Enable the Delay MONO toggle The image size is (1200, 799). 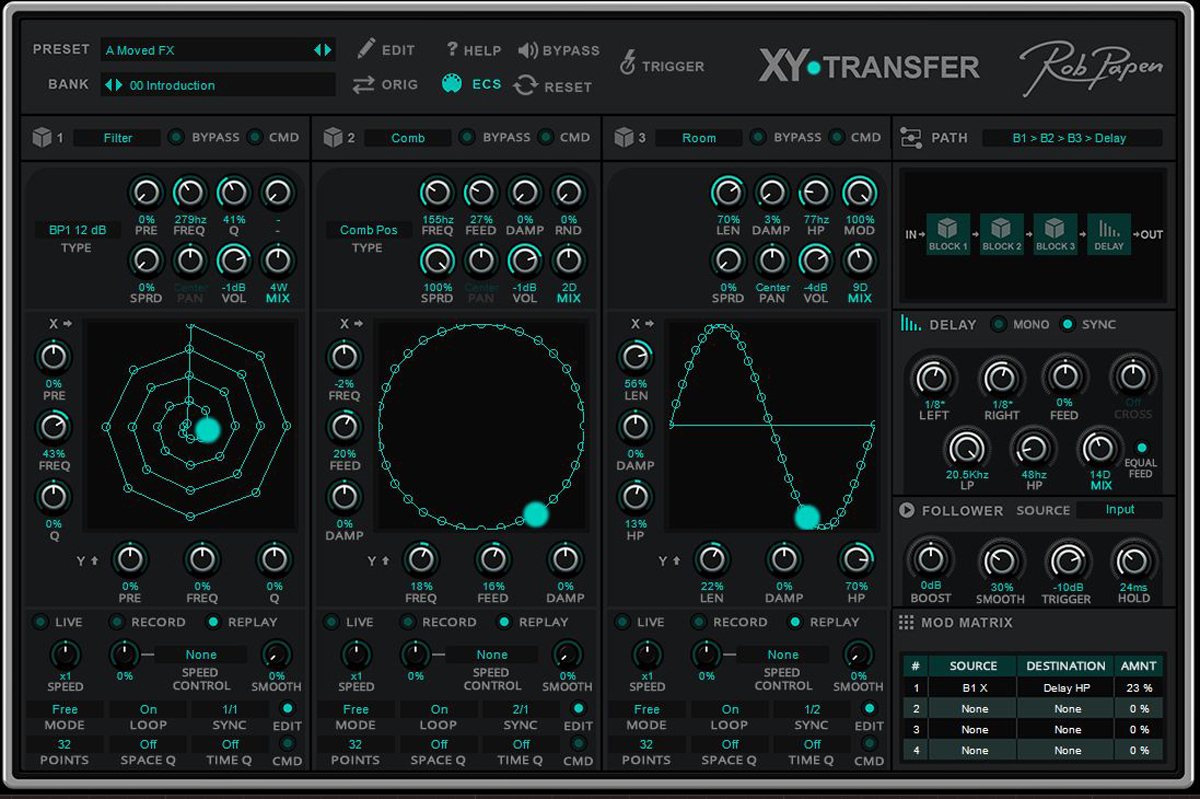click(998, 324)
